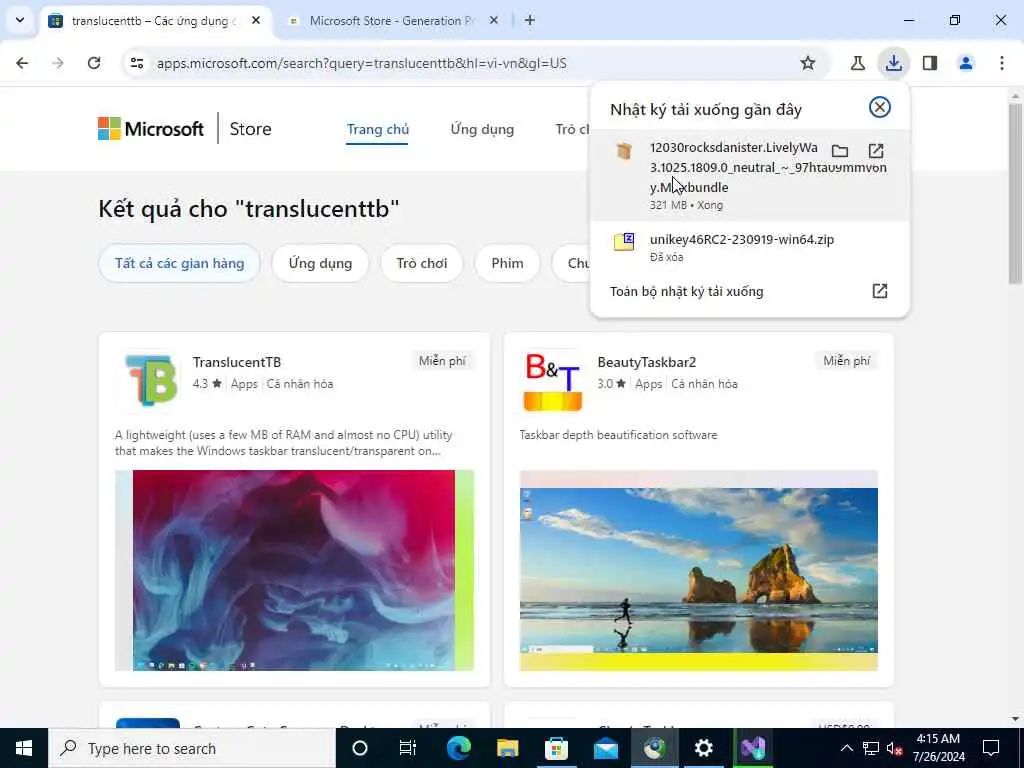
Task: Switch to the translucenttb tab
Action: 157,21
